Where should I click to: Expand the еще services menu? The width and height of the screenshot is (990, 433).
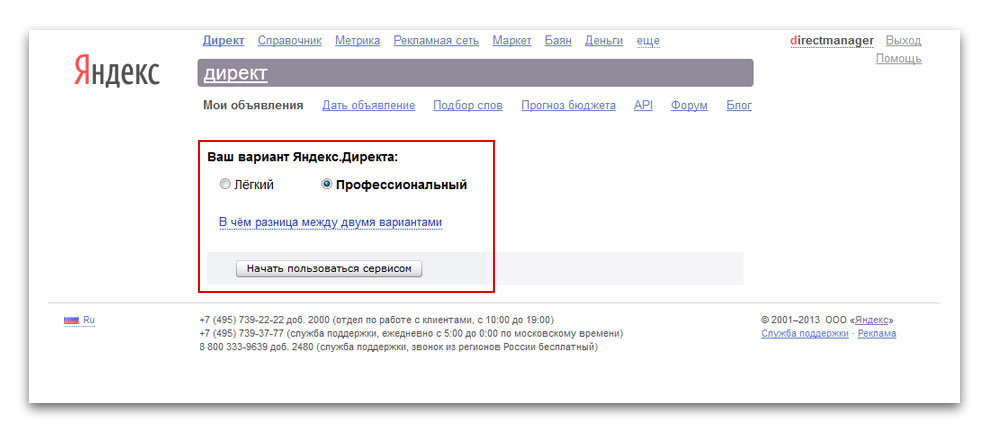click(648, 41)
